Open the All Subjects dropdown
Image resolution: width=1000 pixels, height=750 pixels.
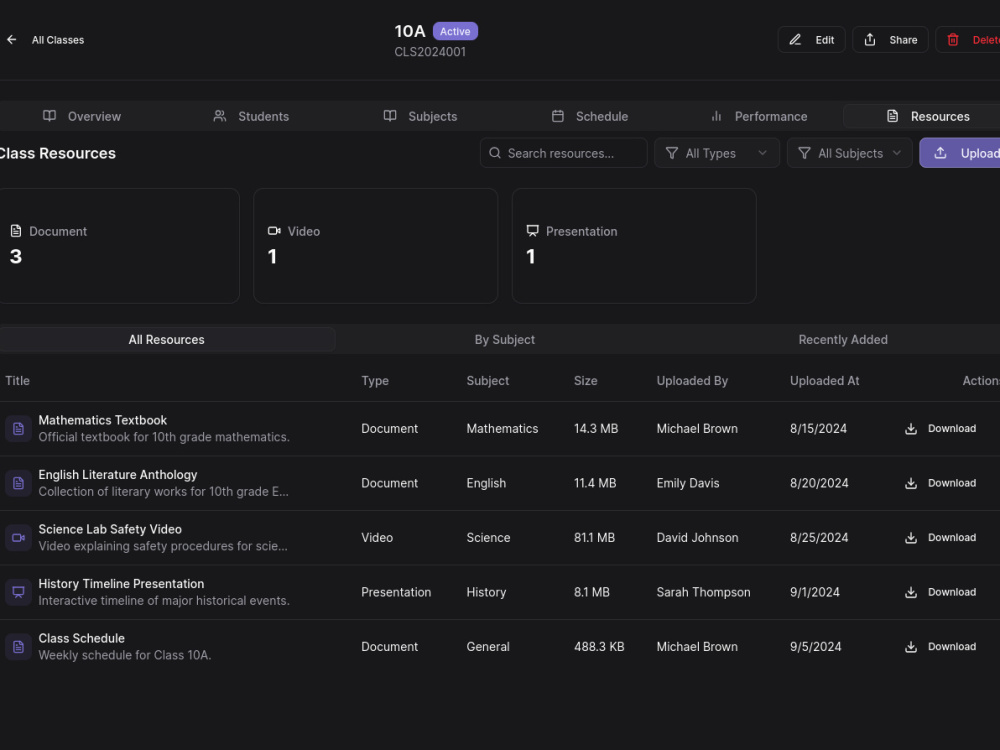click(x=849, y=153)
